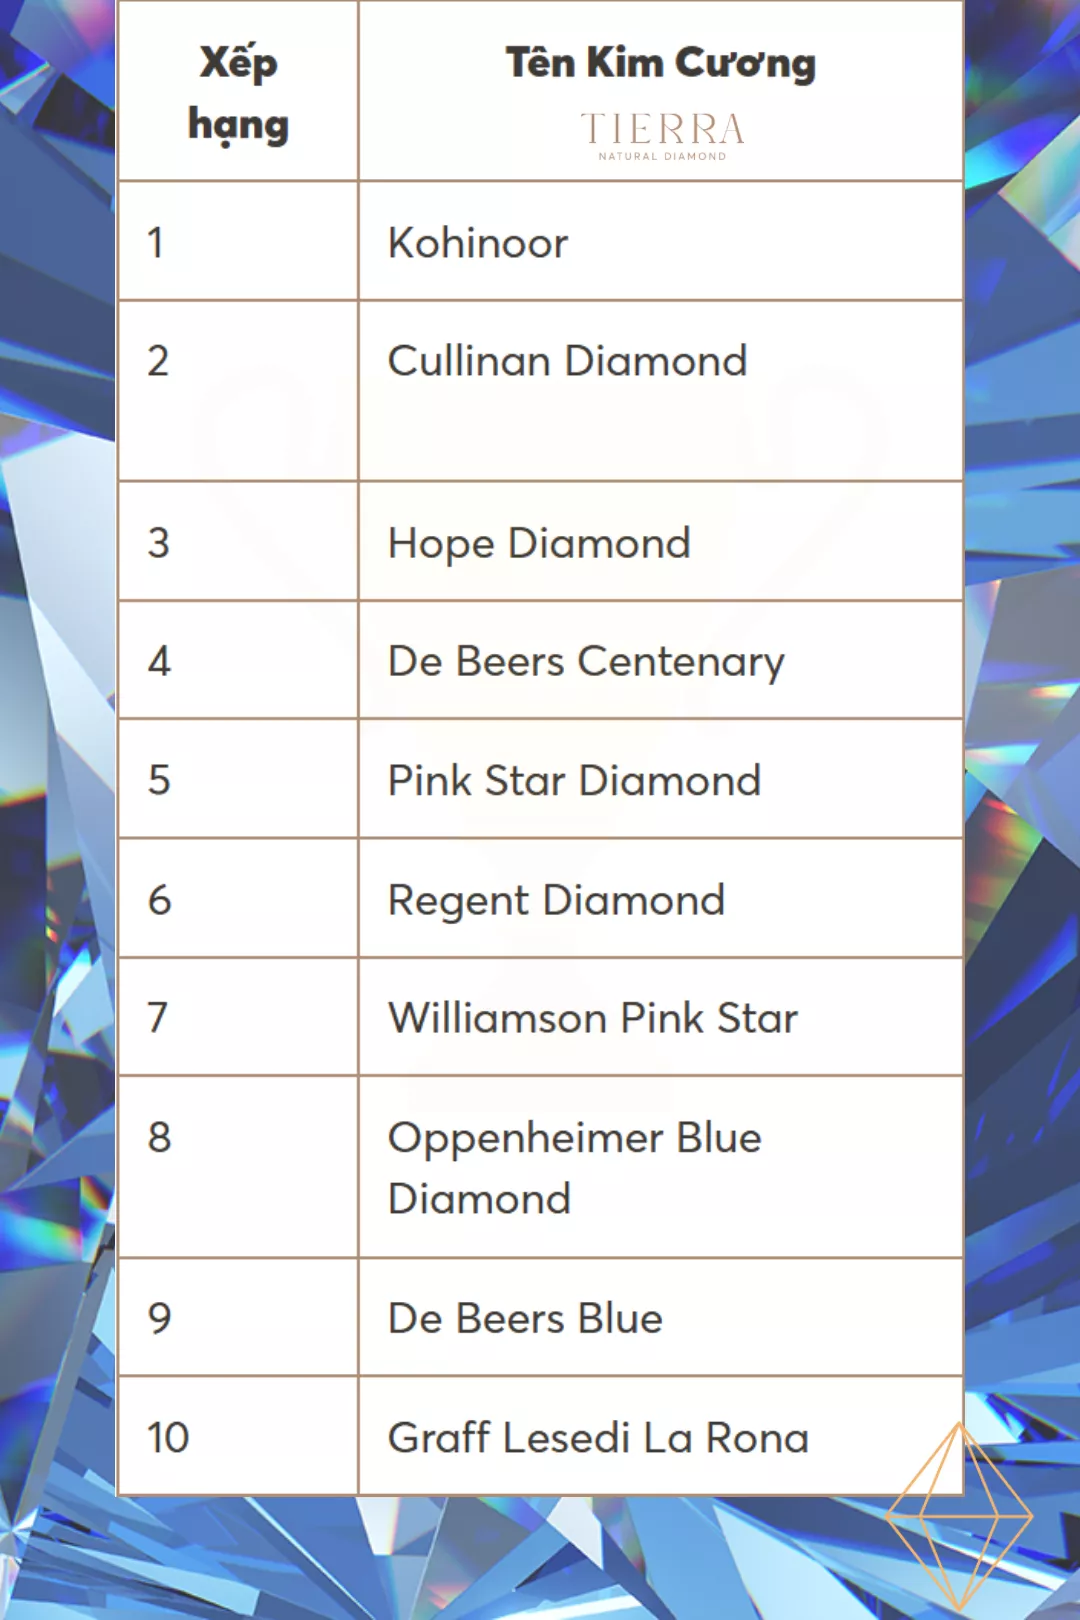Click the gold diamond outline icon
Image resolution: width=1080 pixels, height=1620 pixels.
pos(959,1514)
